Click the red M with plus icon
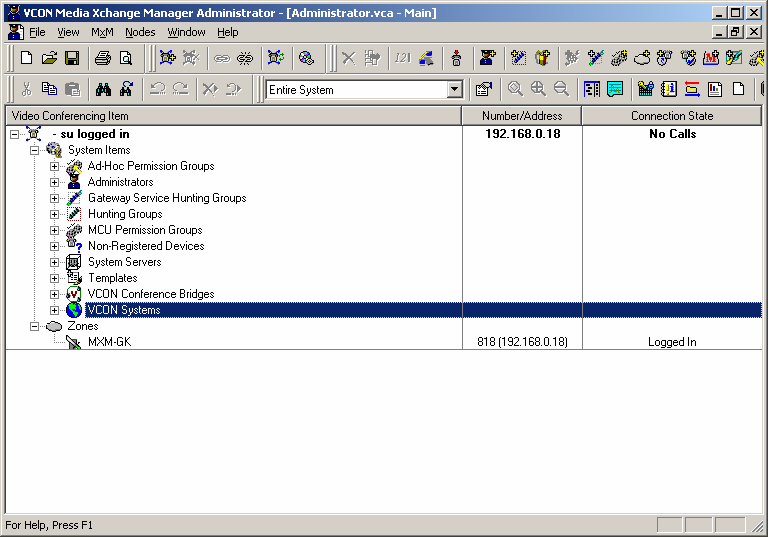 coord(711,58)
